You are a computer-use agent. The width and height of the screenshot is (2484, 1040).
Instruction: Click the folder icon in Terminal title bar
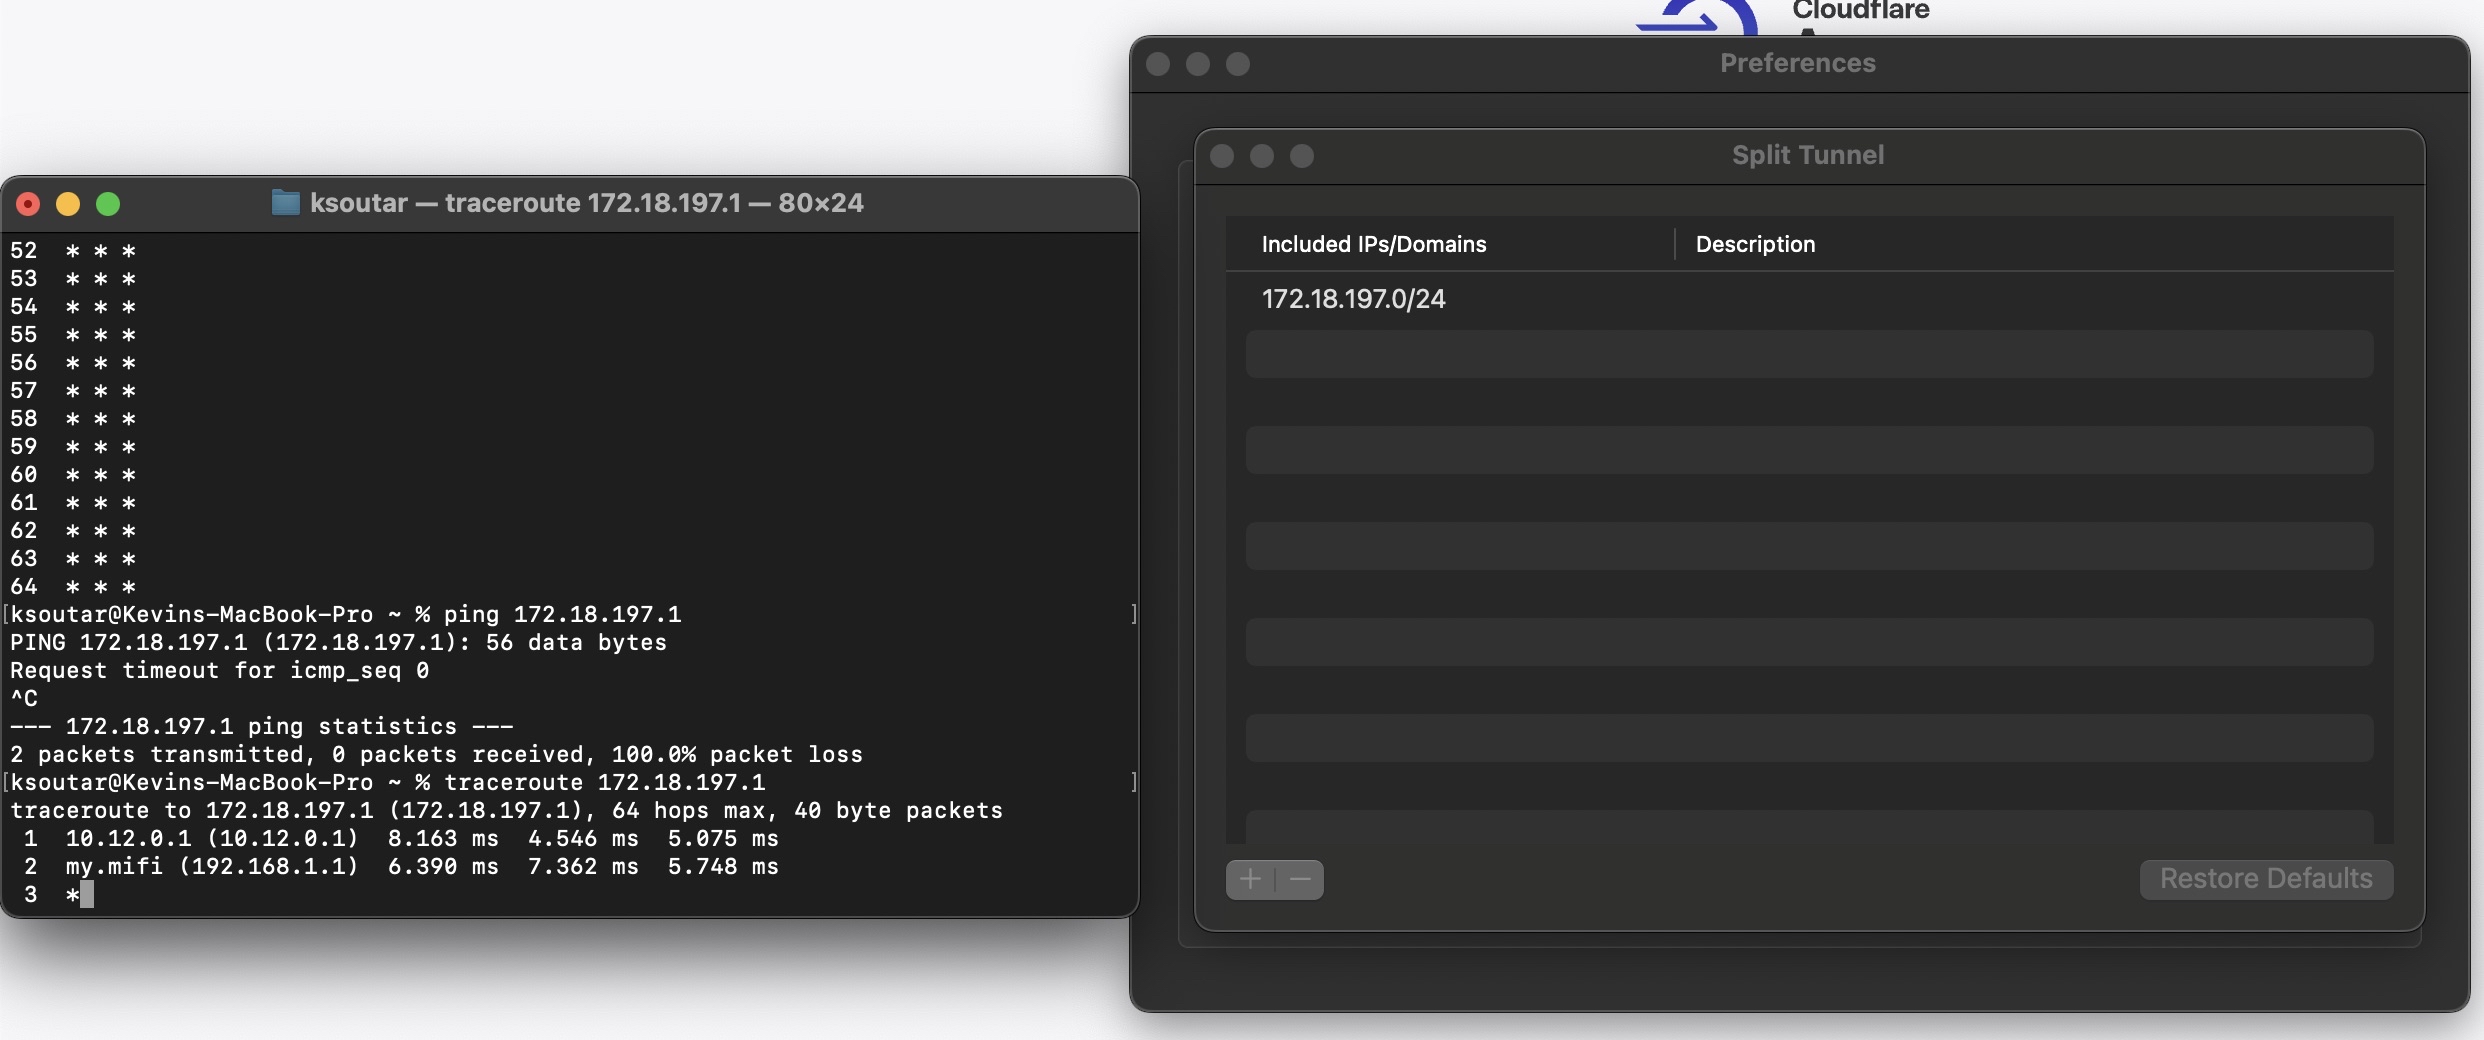click(285, 203)
